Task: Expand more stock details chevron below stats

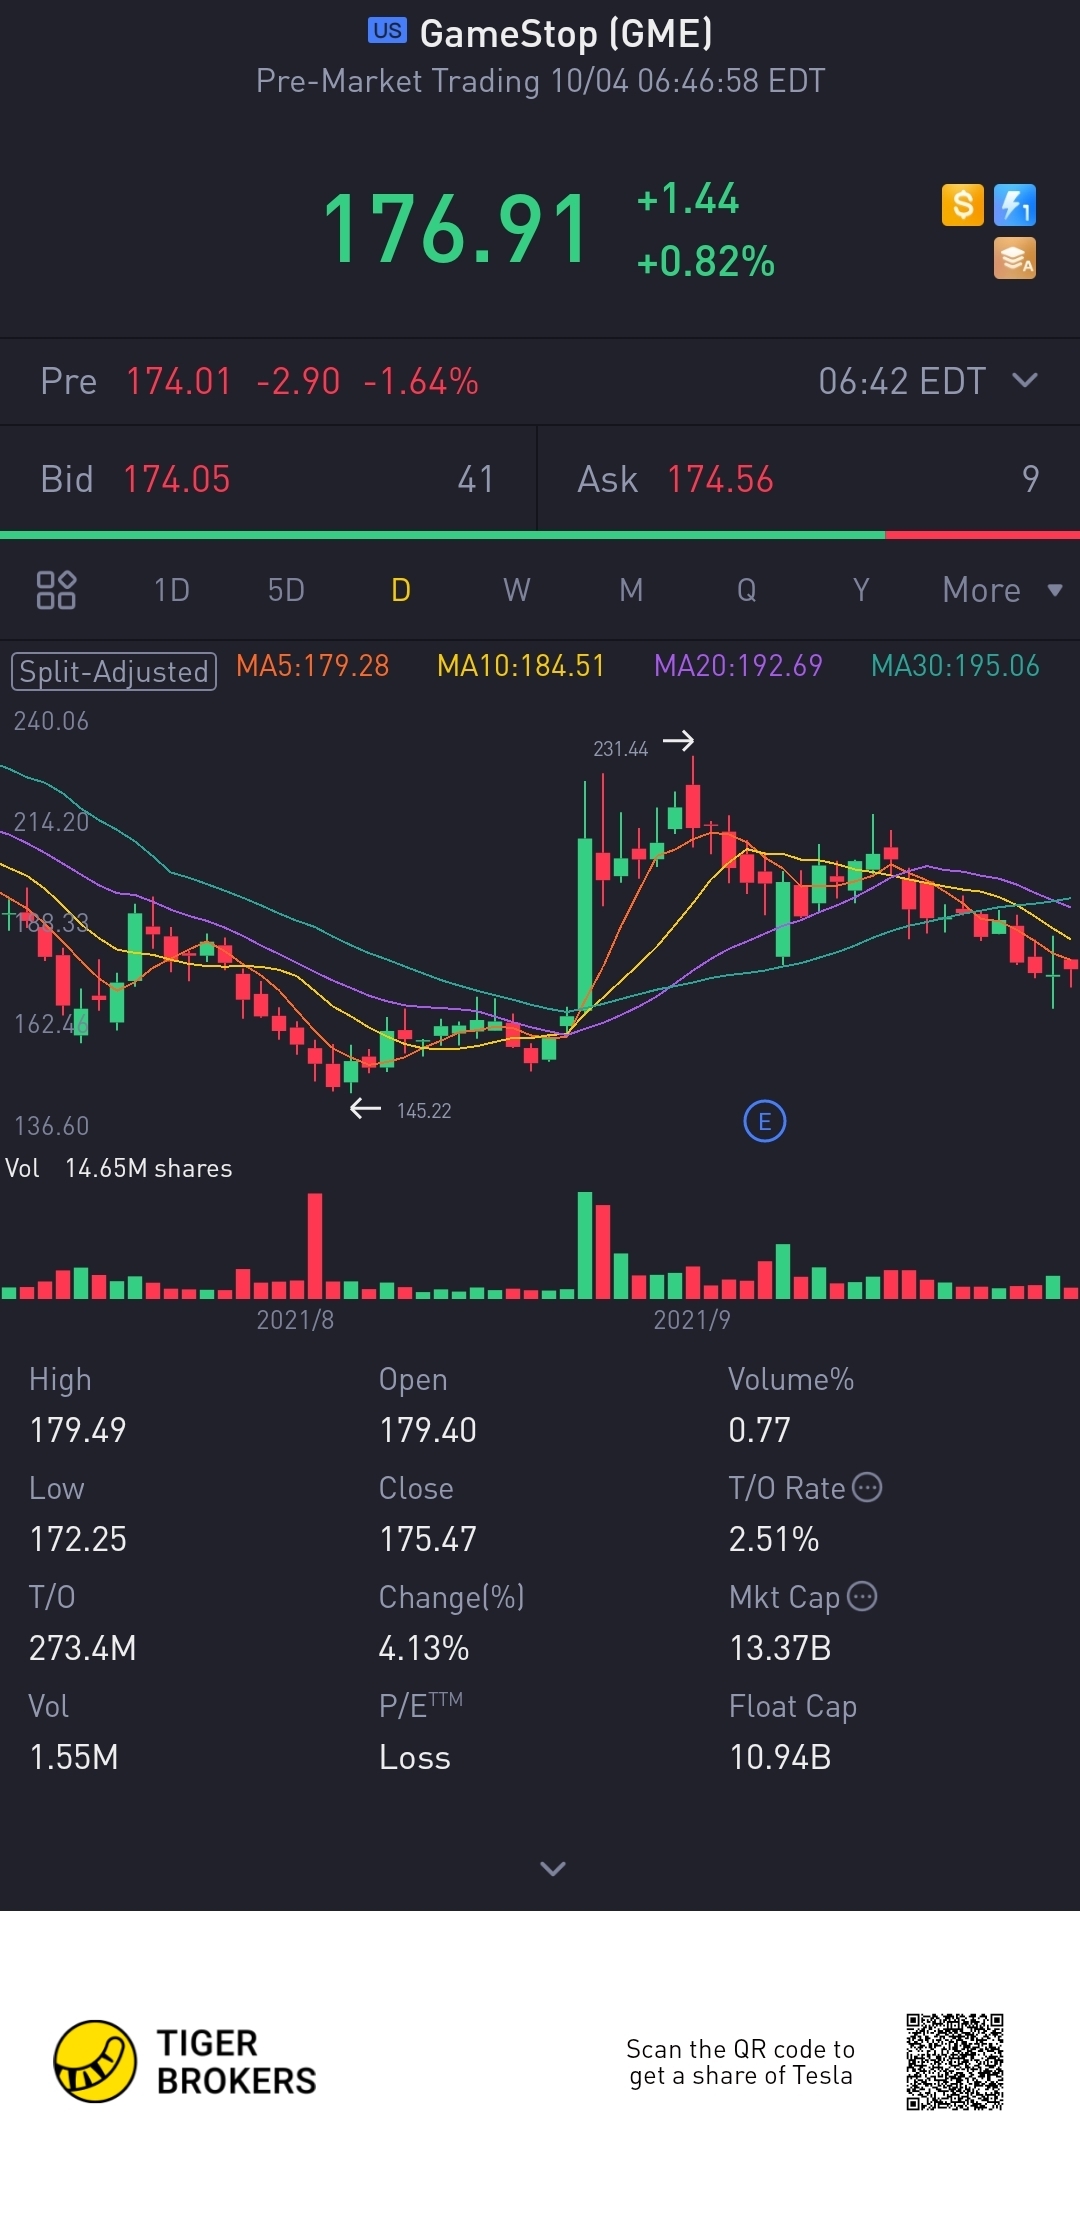Action: [x=553, y=1868]
